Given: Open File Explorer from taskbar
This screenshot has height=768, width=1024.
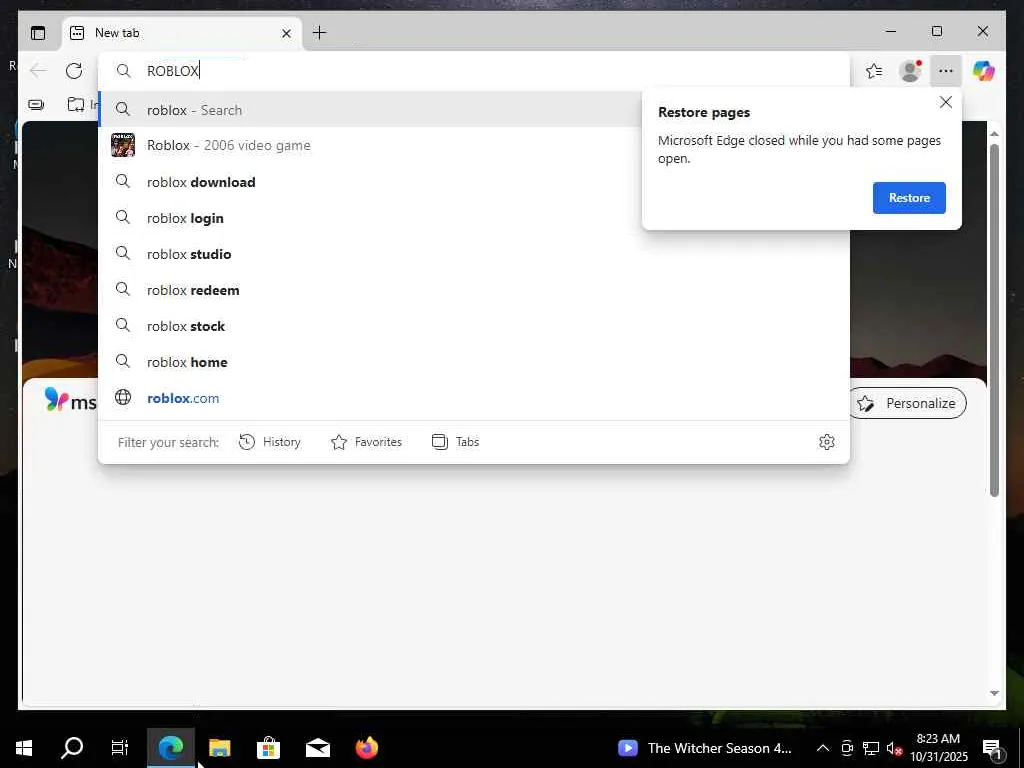Looking at the screenshot, I should coord(219,748).
